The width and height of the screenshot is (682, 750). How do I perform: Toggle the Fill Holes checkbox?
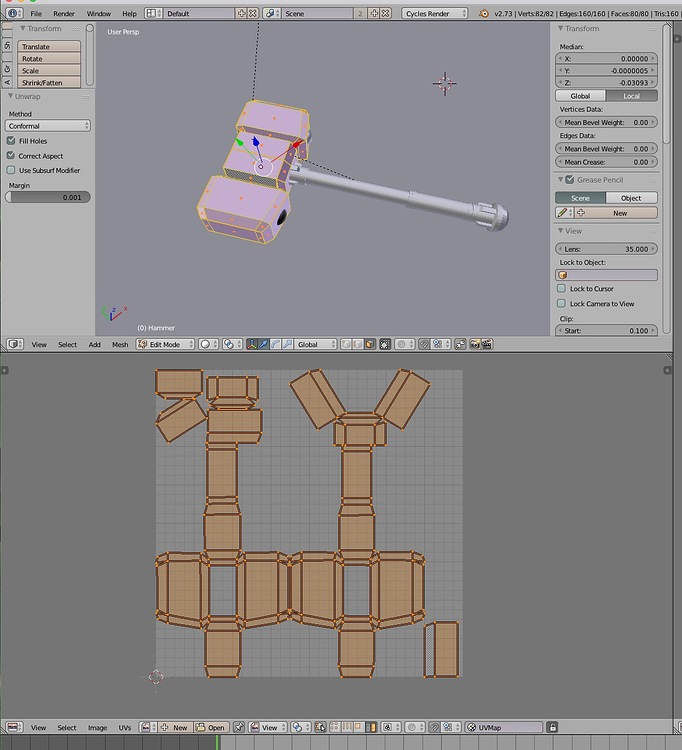[11, 141]
